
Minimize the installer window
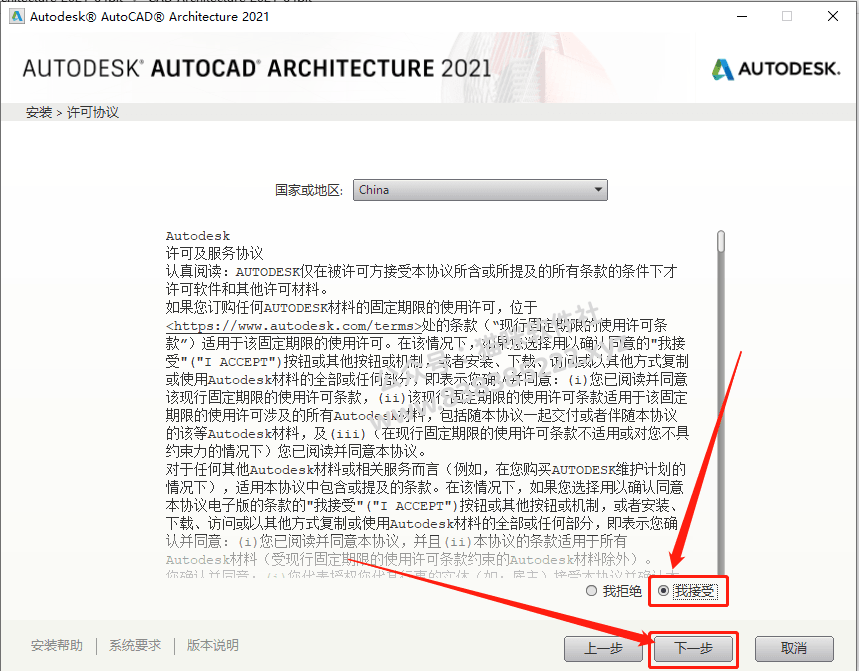(x=742, y=16)
